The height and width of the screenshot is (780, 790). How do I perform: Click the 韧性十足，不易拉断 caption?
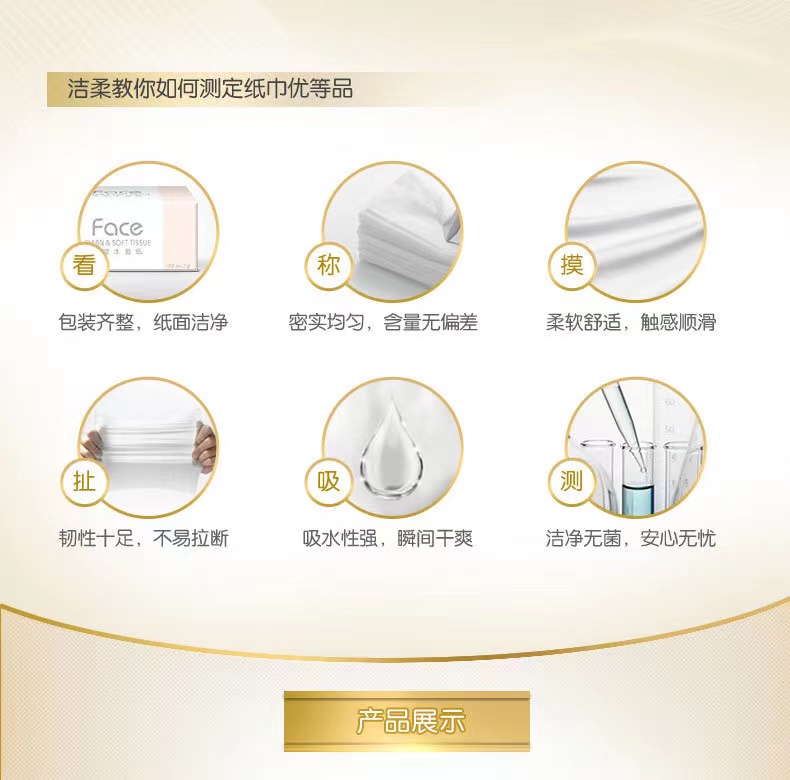[x=144, y=538]
